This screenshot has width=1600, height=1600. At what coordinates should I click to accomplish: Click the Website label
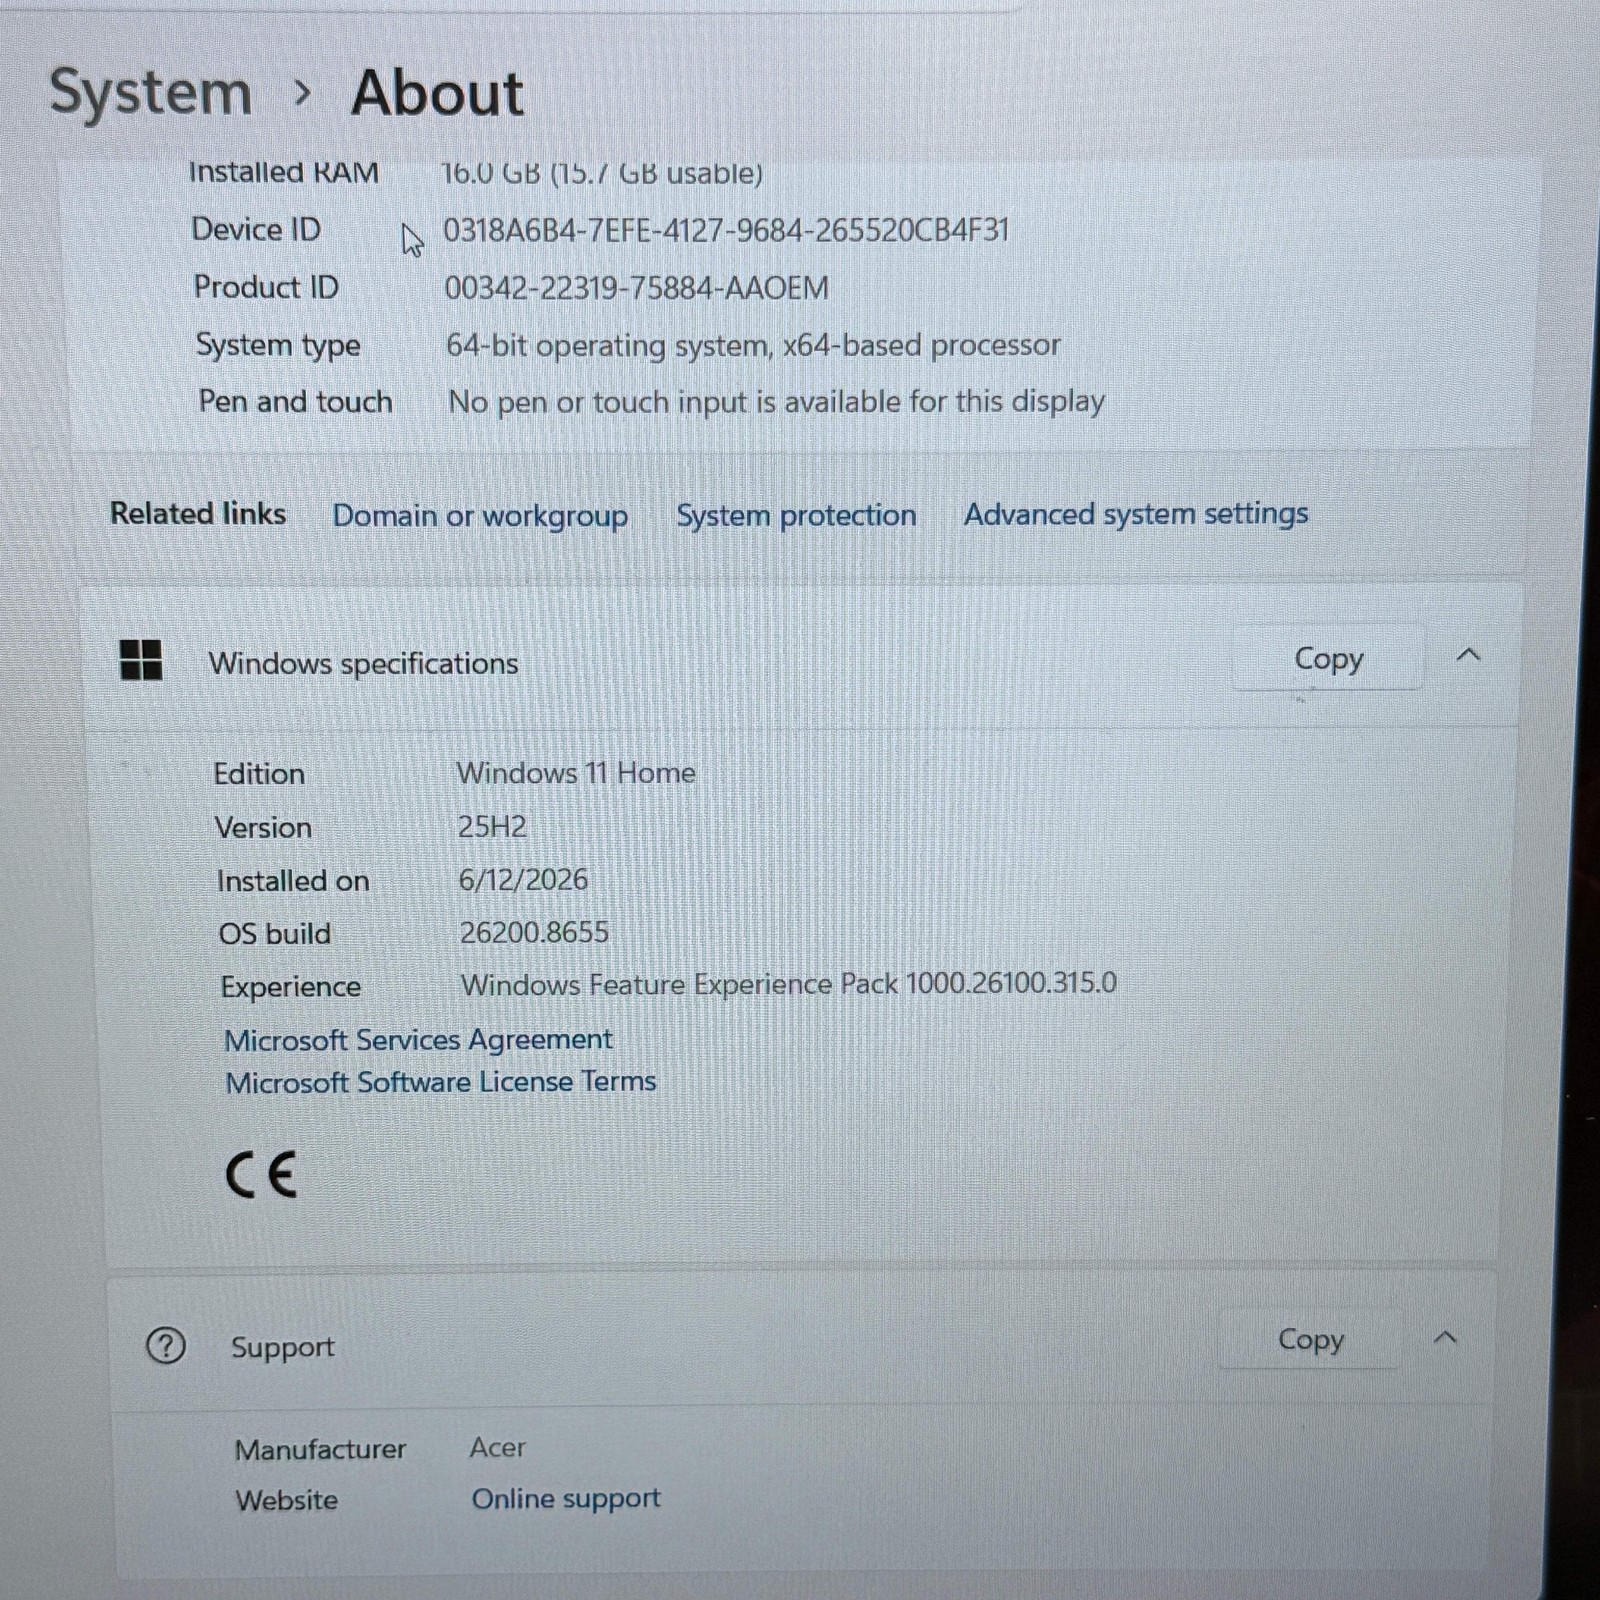coord(286,1500)
